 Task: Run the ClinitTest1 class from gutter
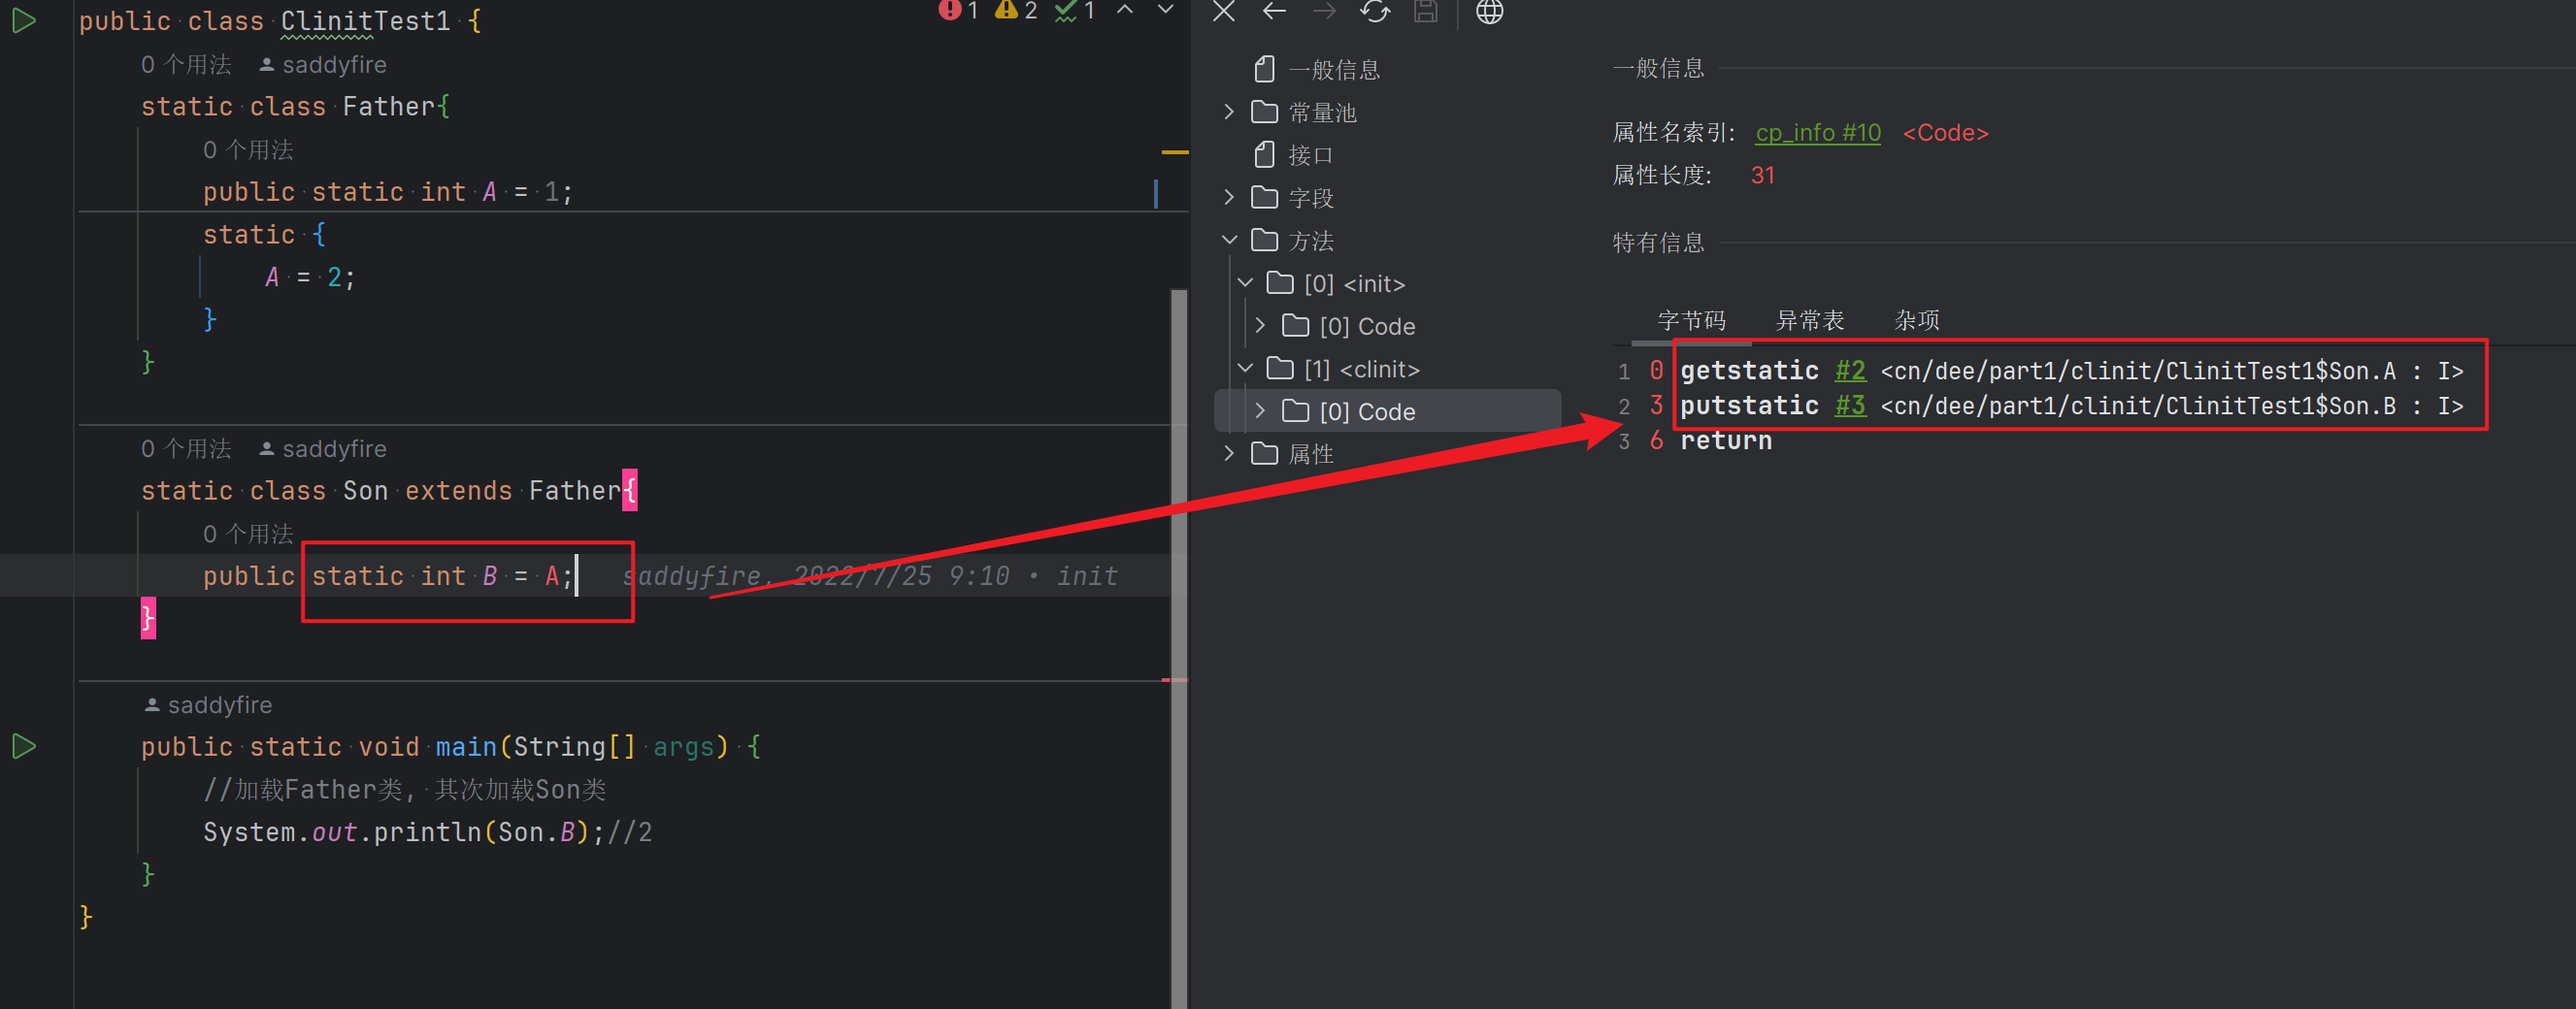[24, 21]
